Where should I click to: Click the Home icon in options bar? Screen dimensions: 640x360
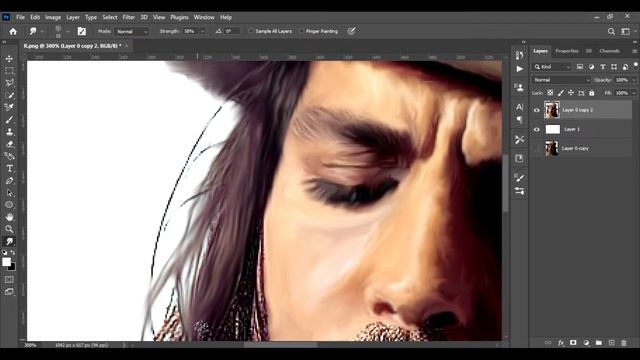(13, 31)
